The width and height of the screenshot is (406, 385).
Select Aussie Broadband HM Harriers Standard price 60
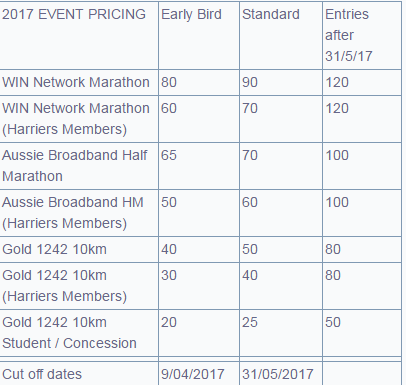(250, 202)
